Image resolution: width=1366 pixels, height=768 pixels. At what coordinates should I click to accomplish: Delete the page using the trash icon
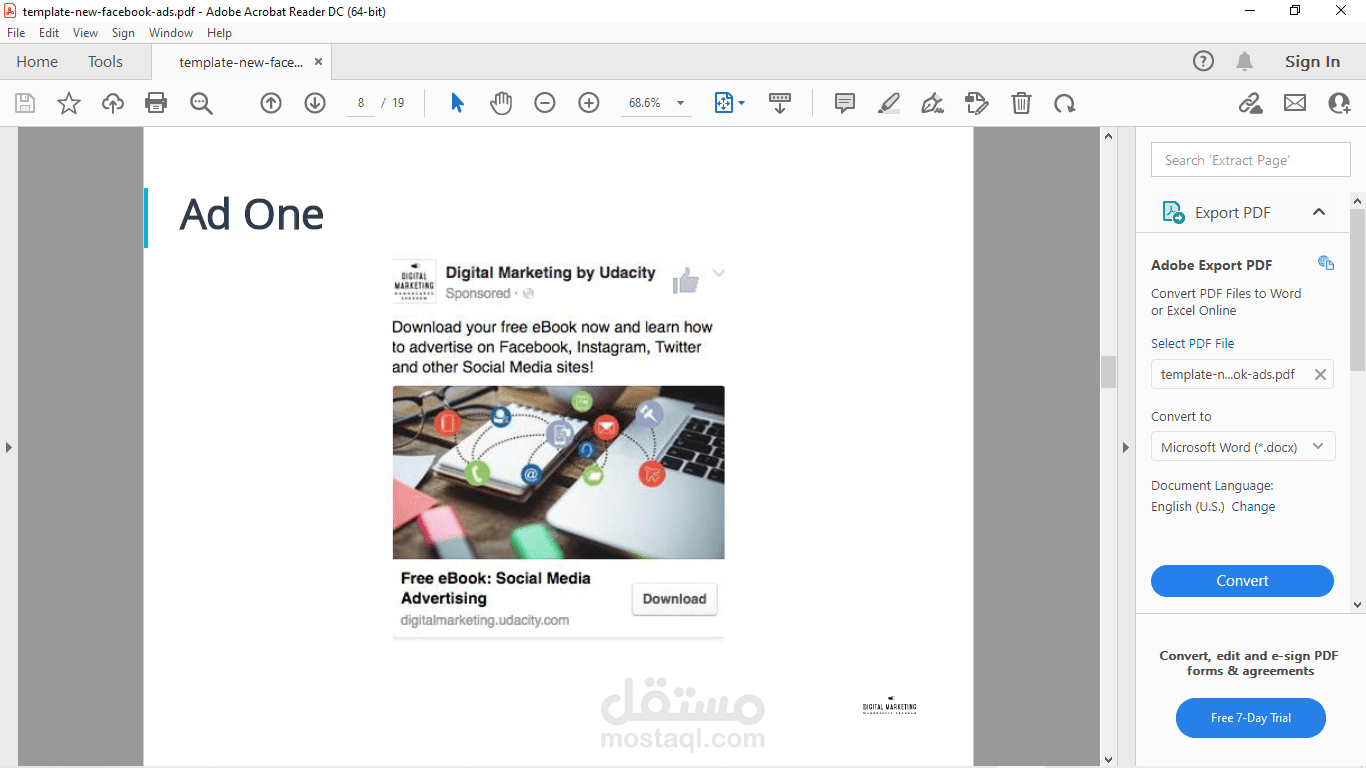pyautogui.click(x=1021, y=103)
